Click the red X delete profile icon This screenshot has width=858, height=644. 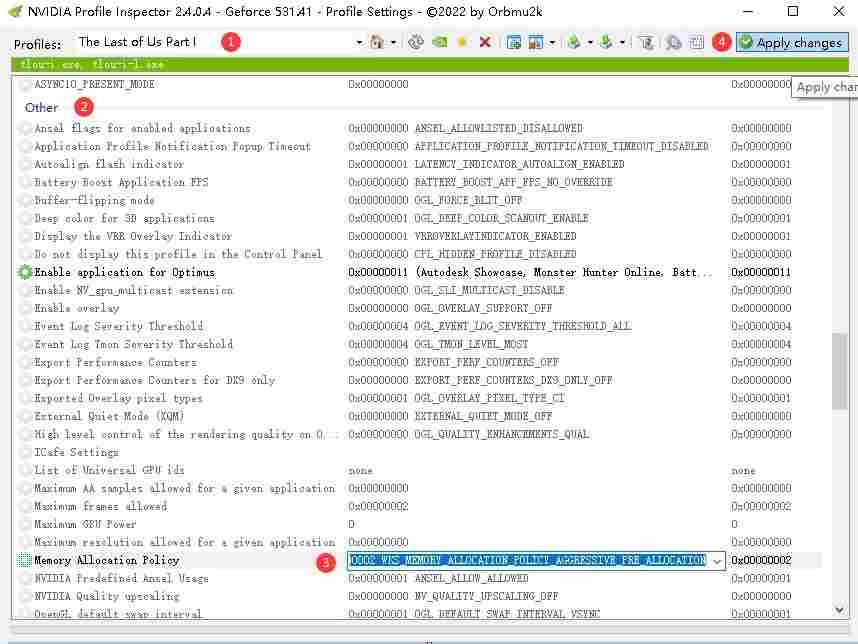pyautogui.click(x=485, y=42)
